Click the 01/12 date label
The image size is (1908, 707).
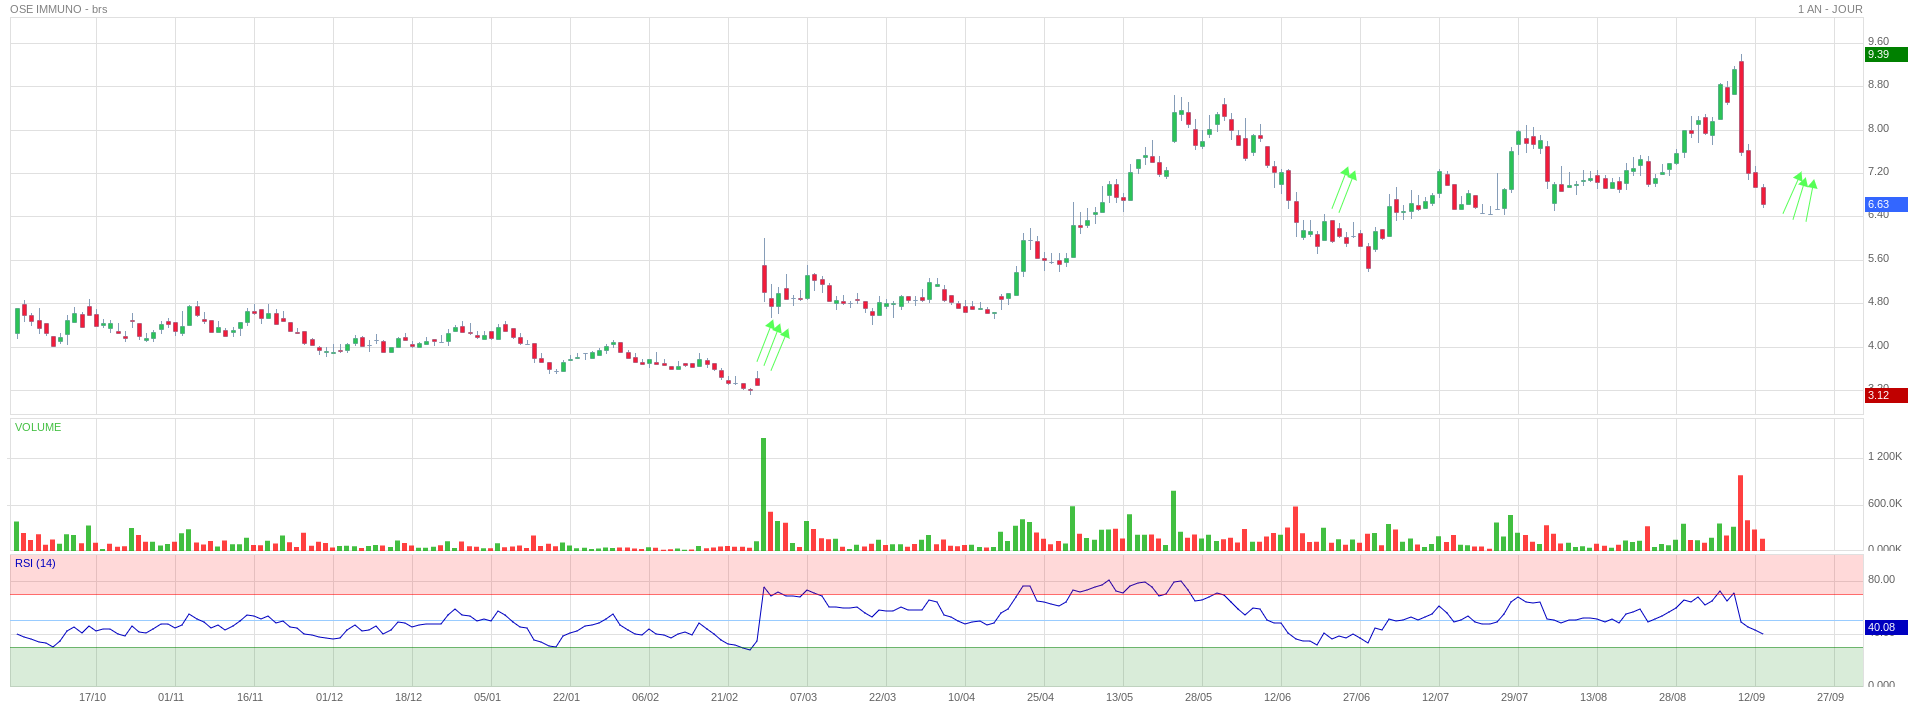329,698
